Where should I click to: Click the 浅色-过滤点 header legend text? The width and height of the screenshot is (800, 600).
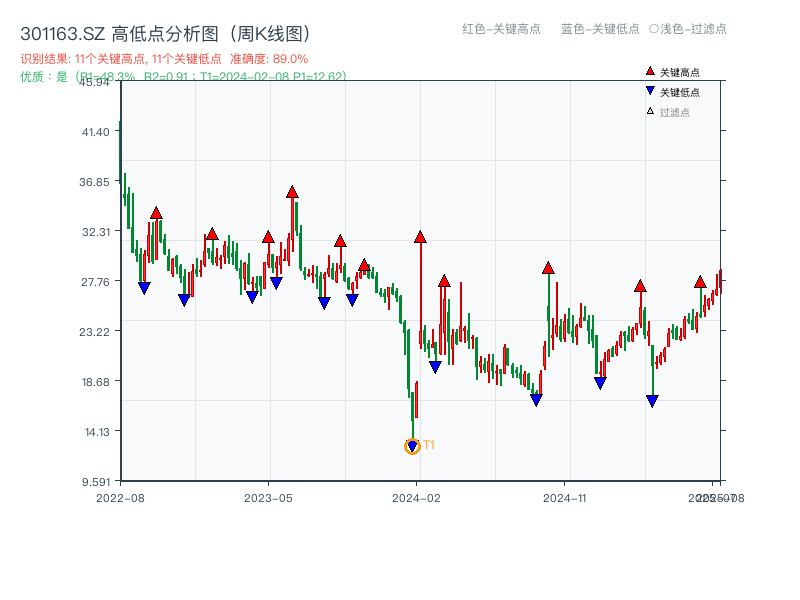coord(688,29)
